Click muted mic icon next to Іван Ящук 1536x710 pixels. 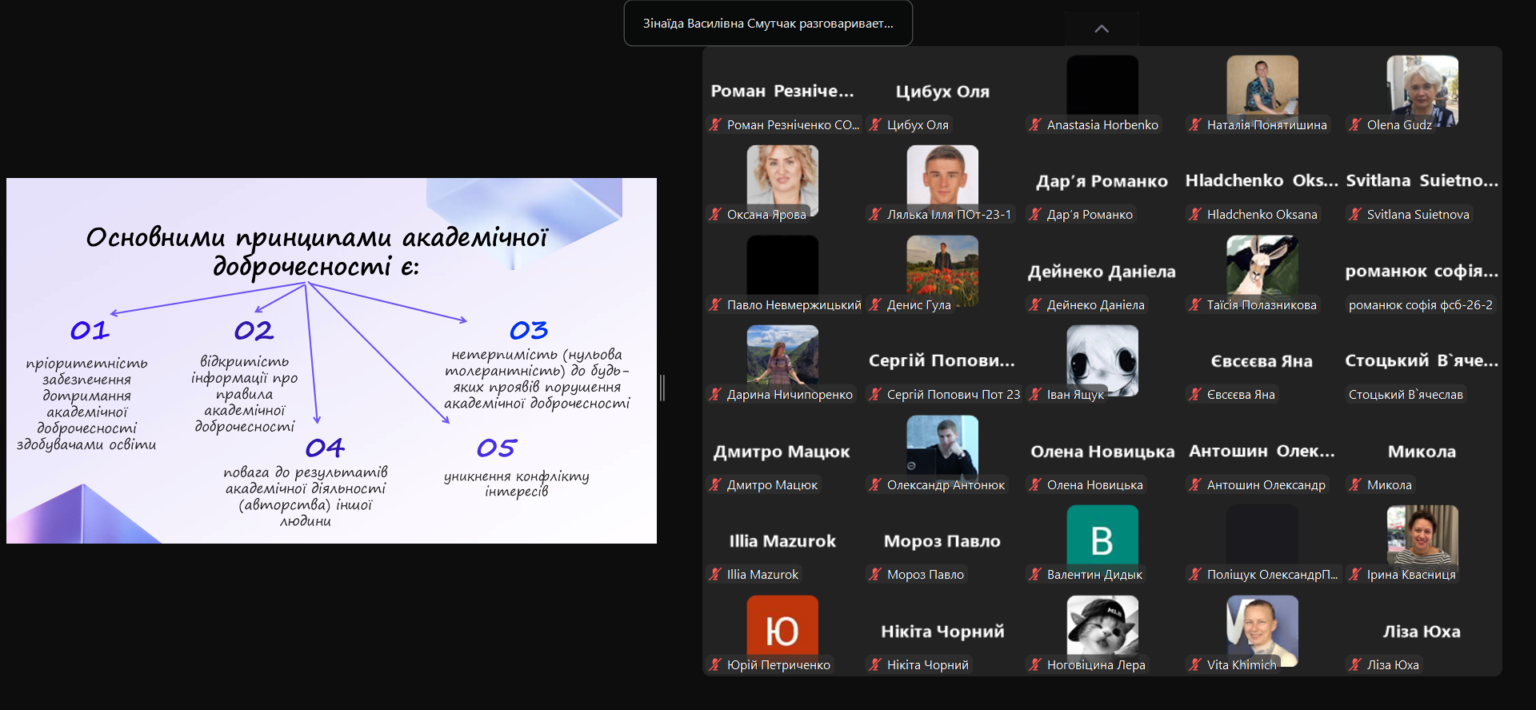point(1035,394)
